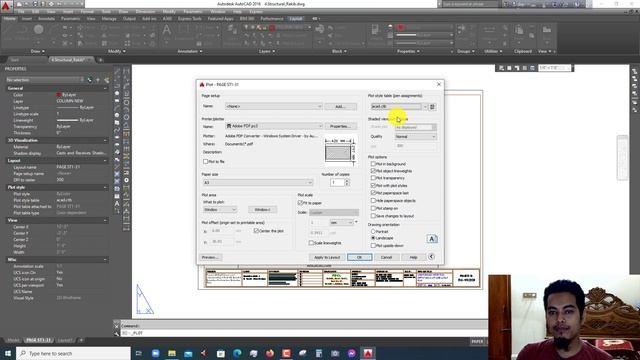Enable Plot in background checkbox

[373, 164]
